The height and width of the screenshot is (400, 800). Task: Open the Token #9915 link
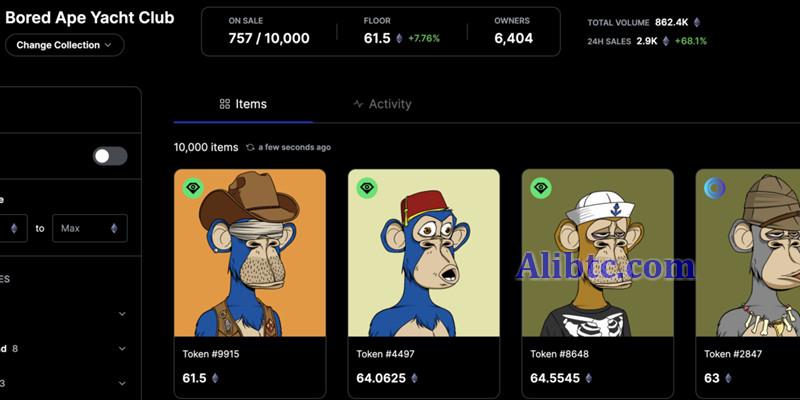tap(211, 354)
